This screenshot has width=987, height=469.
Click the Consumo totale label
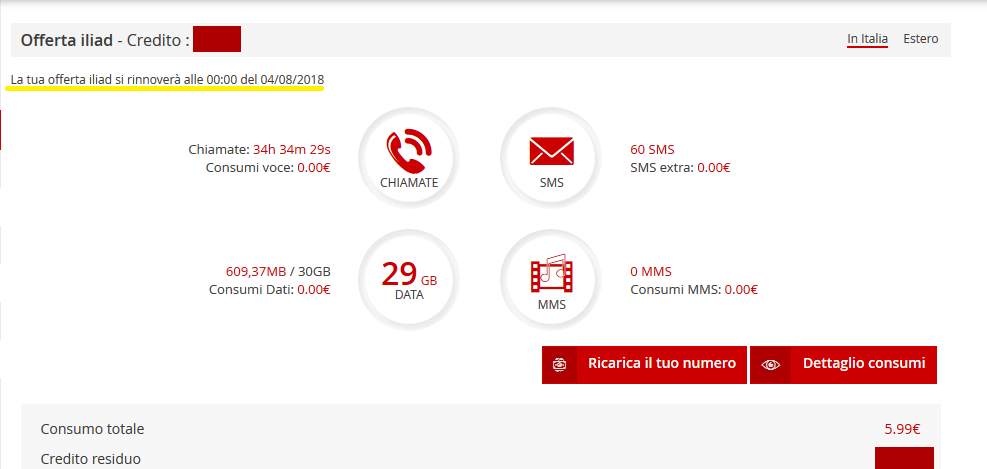93,429
